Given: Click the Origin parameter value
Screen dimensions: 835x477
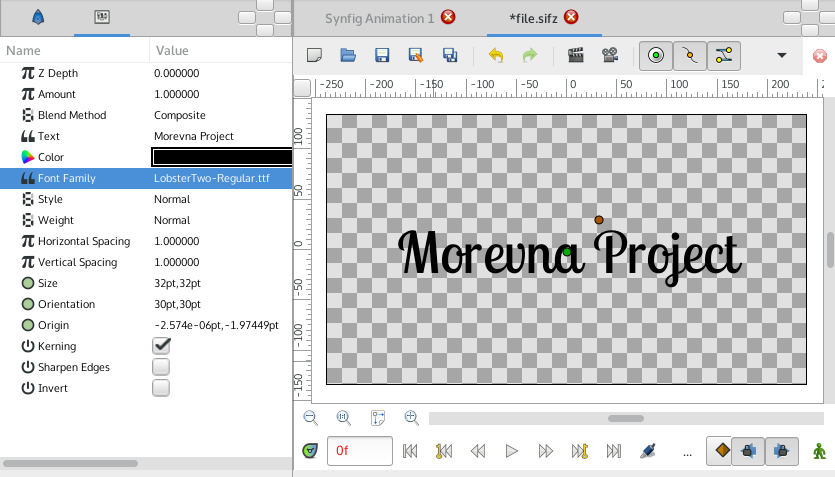Looking at the screenshot, I should (216, 325).
